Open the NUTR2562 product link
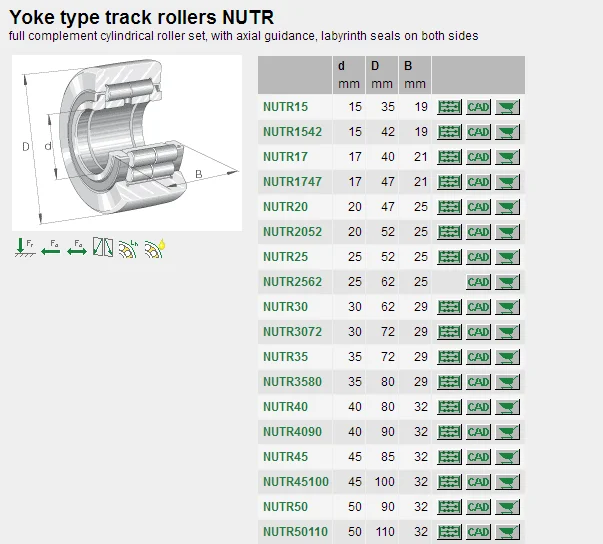The width and height of the screenshot is (603, 544). 292,282
